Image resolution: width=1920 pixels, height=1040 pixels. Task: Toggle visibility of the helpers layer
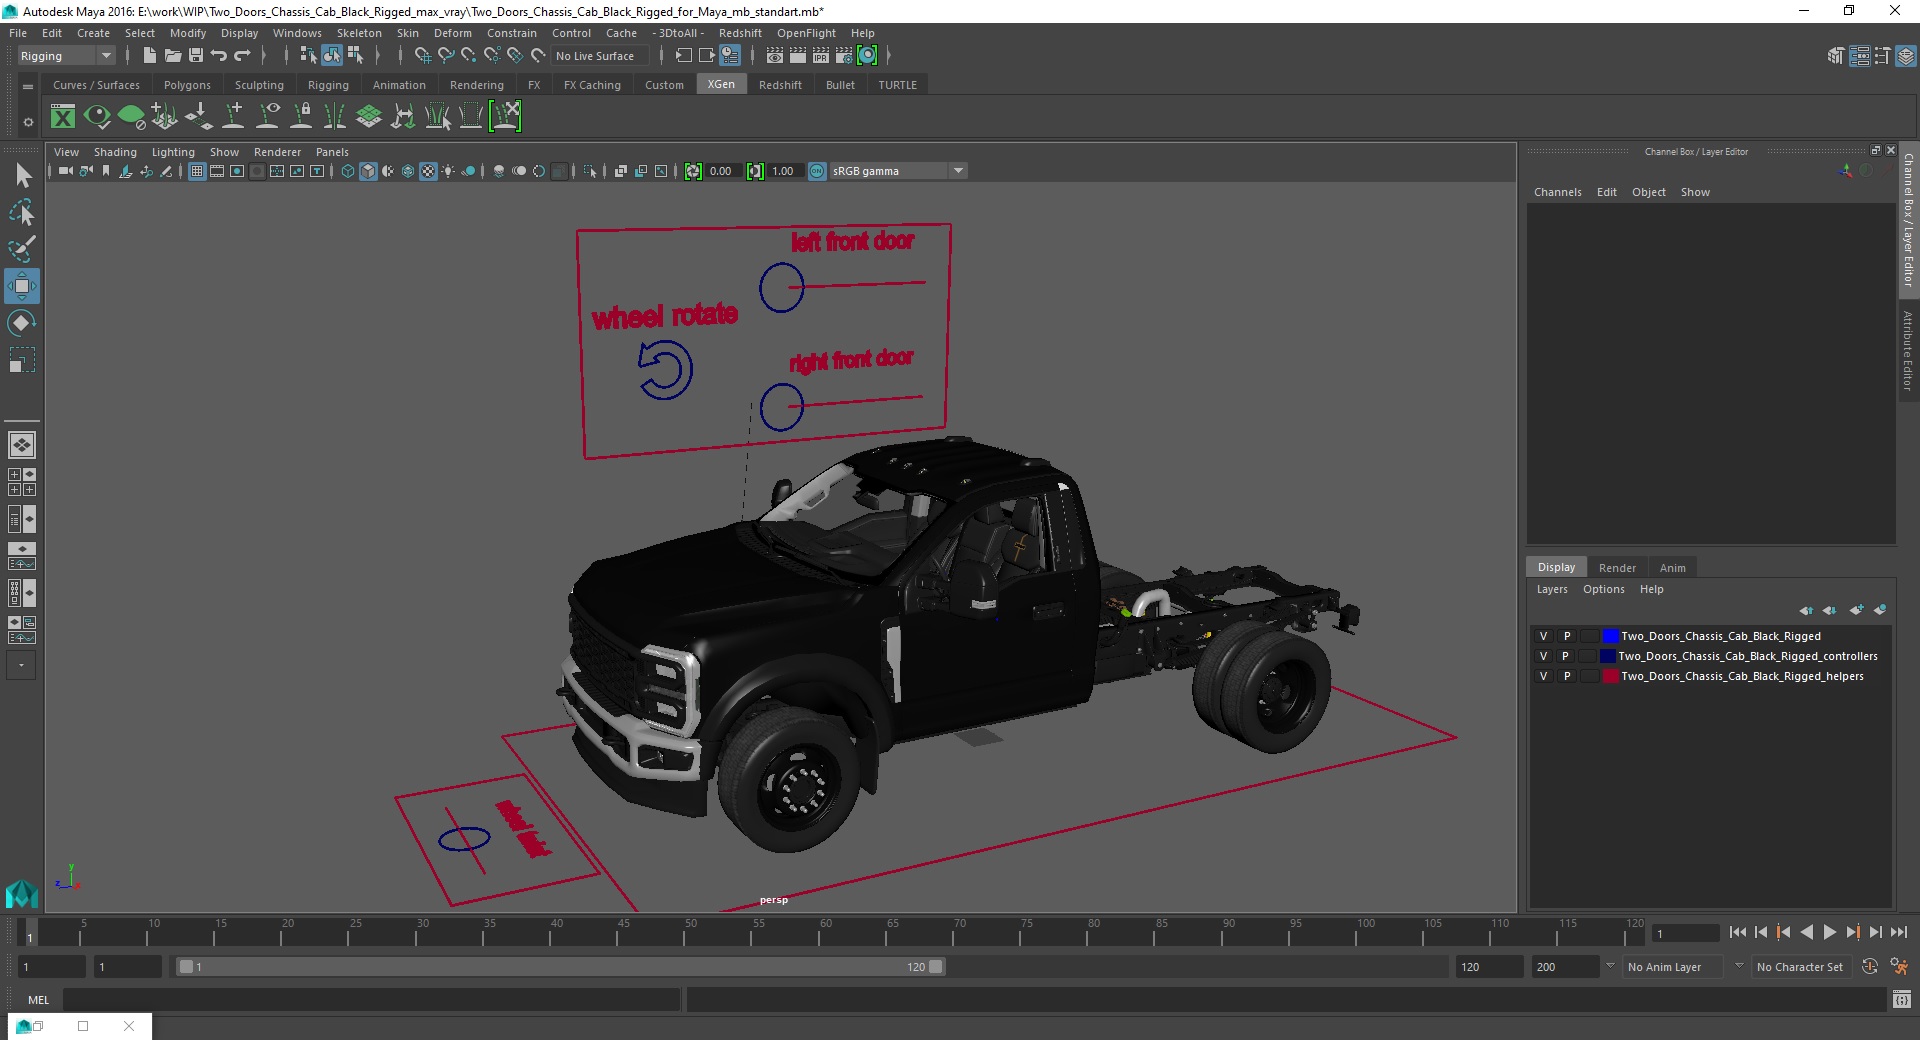click(1543, 676)
